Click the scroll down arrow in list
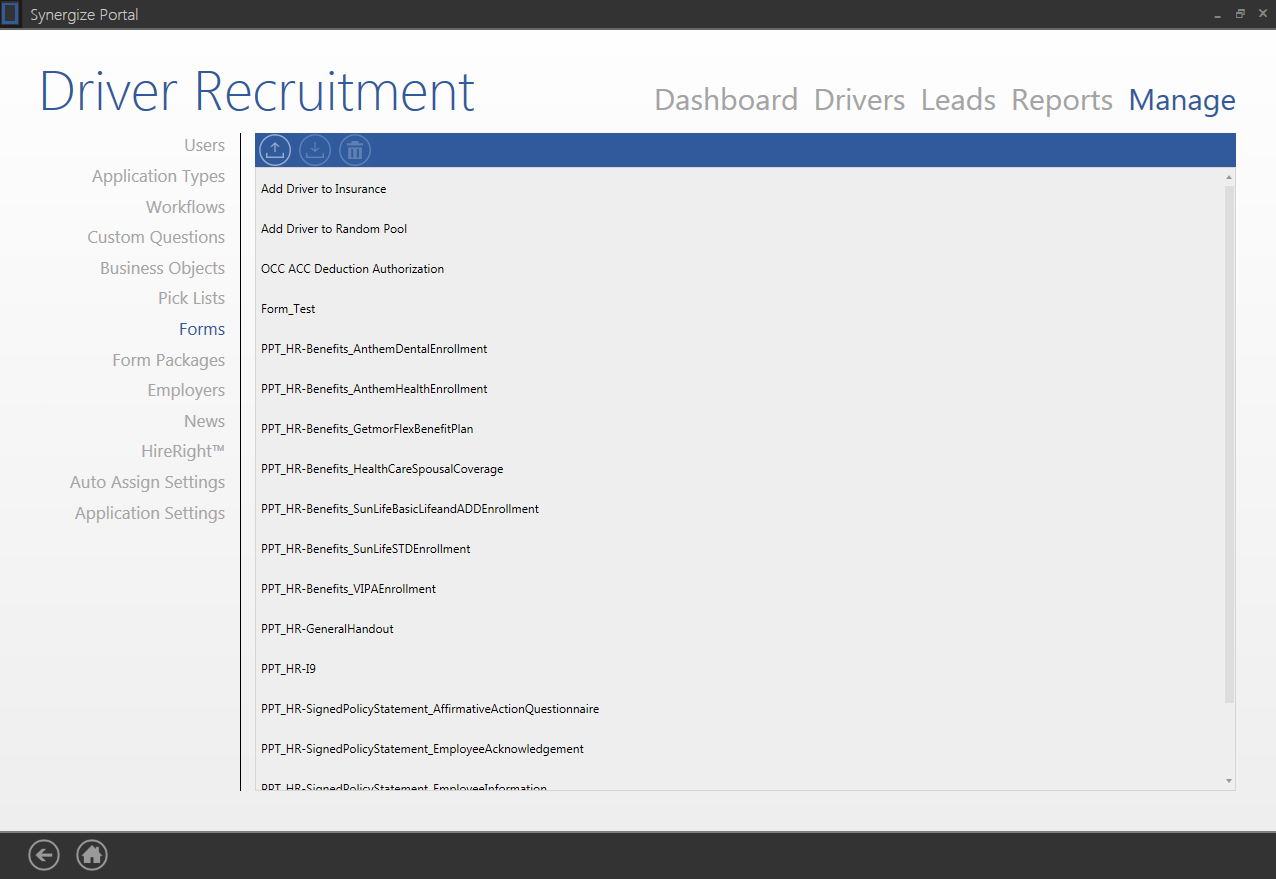 pyautogui.click(x=1229, y=781)
